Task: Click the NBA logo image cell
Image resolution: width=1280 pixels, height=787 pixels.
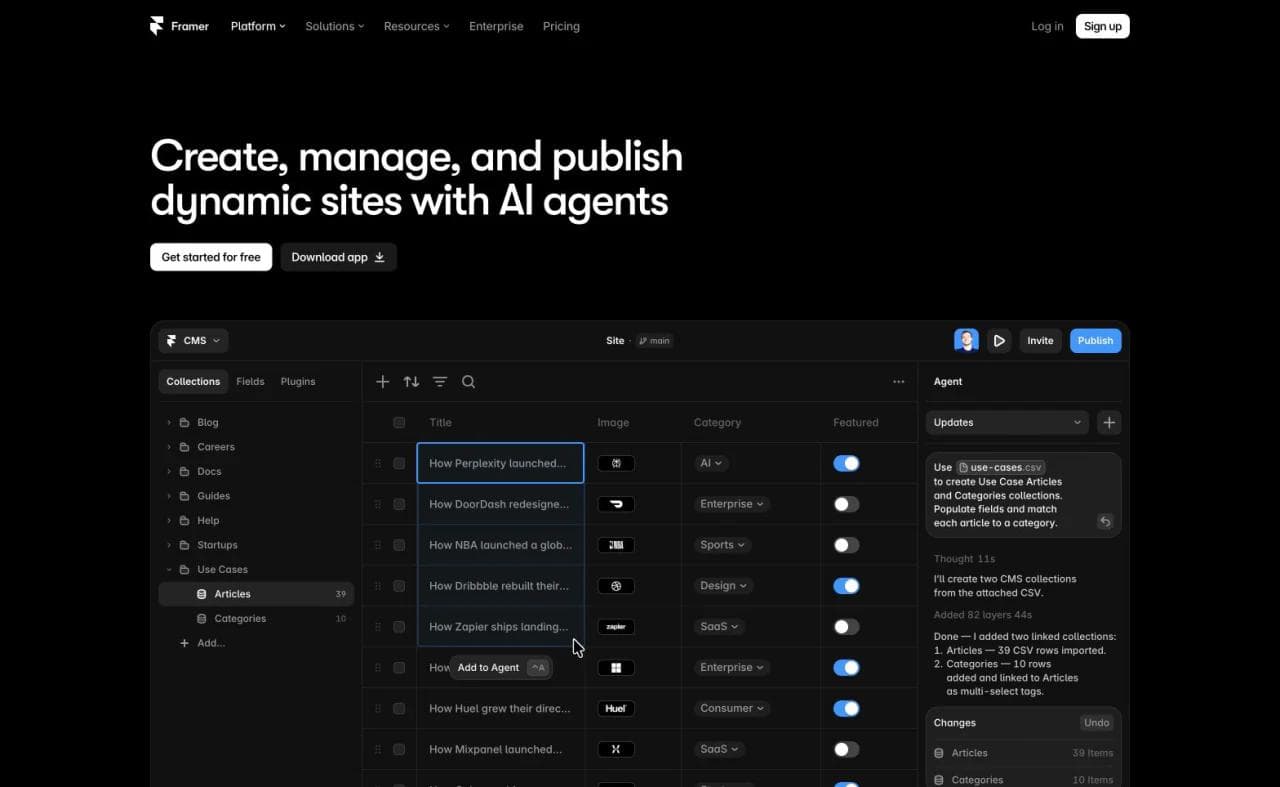Action: click(616, 545)
